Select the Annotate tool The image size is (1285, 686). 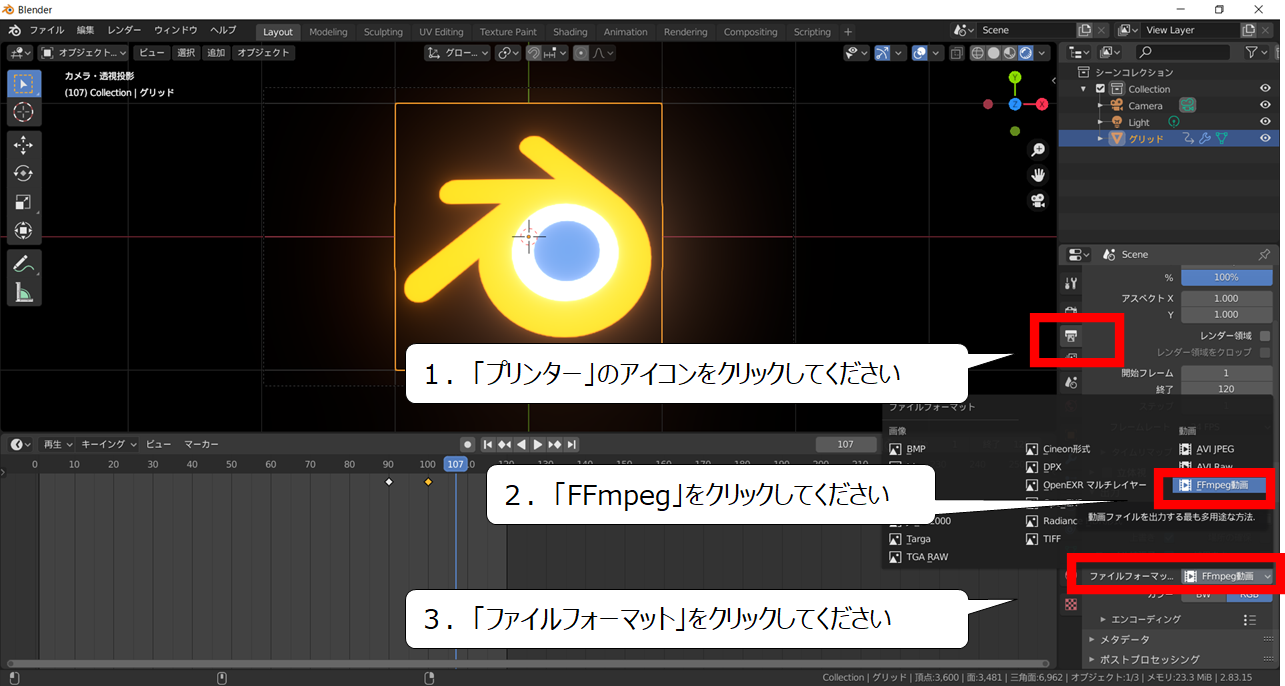[x=24, y=264]
